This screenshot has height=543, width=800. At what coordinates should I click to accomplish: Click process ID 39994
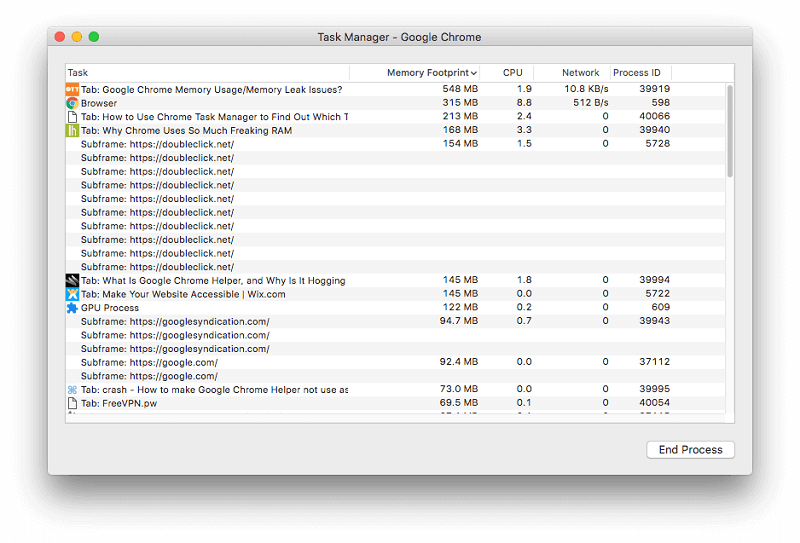click(655, 280)
